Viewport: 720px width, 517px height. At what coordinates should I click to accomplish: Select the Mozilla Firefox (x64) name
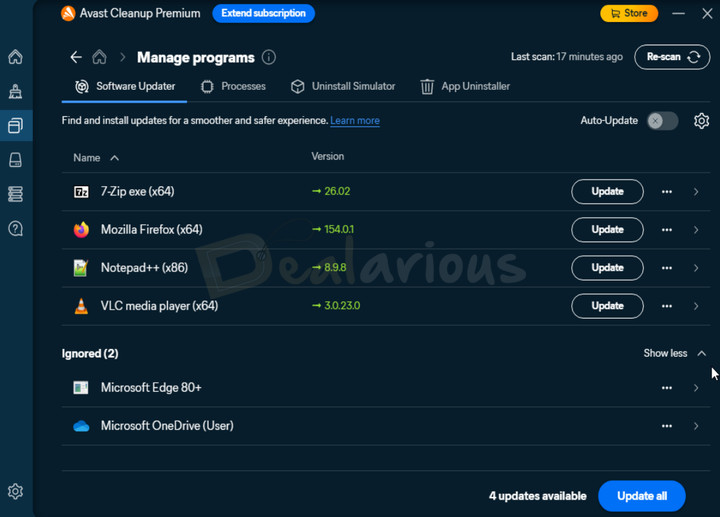click(x=152, y=230)
